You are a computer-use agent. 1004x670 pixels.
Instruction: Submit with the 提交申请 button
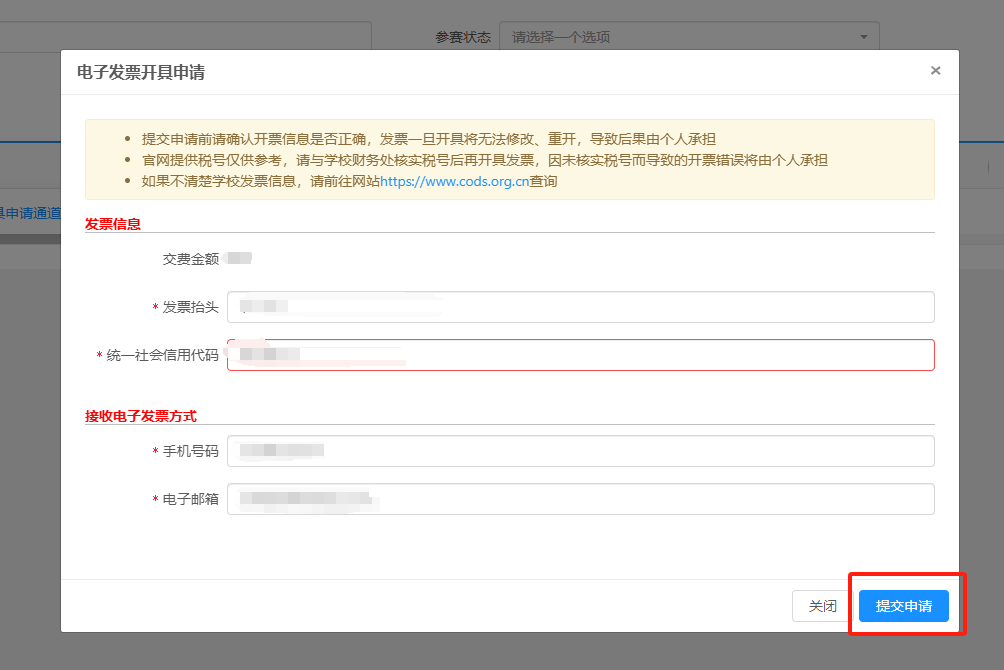(903, 606)
